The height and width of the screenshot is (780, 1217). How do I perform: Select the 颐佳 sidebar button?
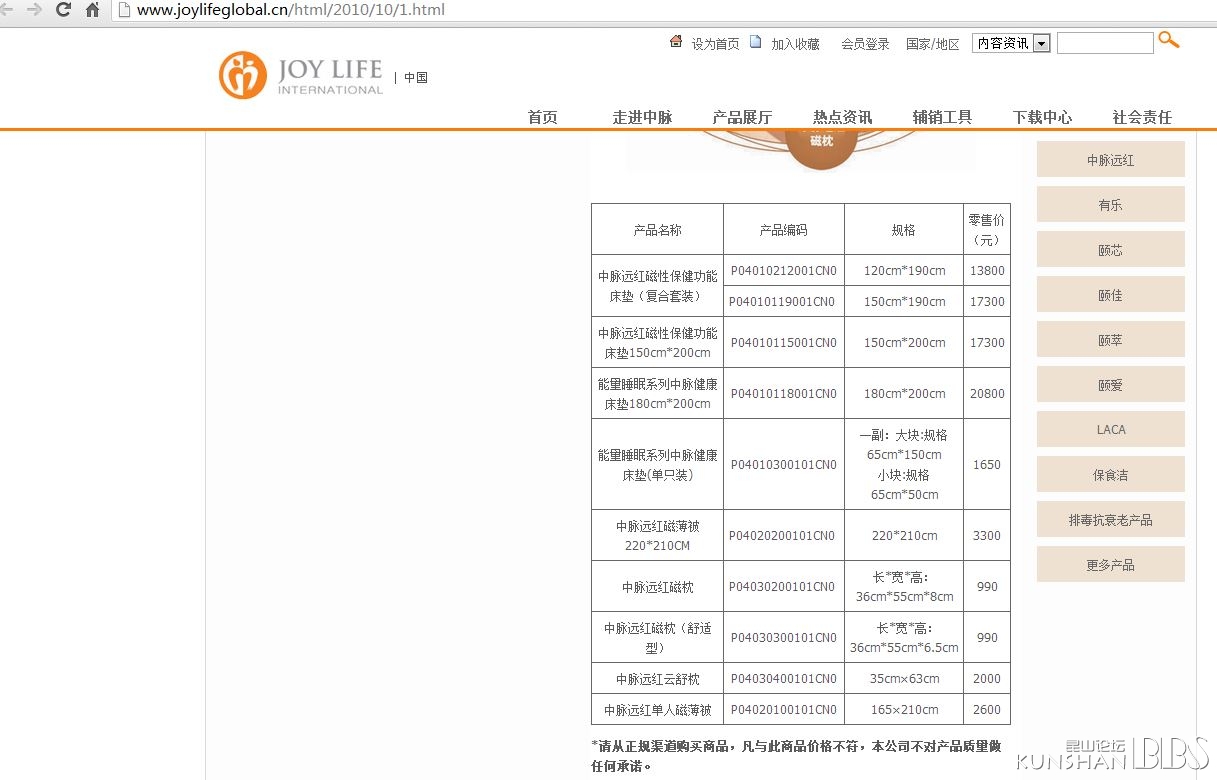click(1111, 295)
